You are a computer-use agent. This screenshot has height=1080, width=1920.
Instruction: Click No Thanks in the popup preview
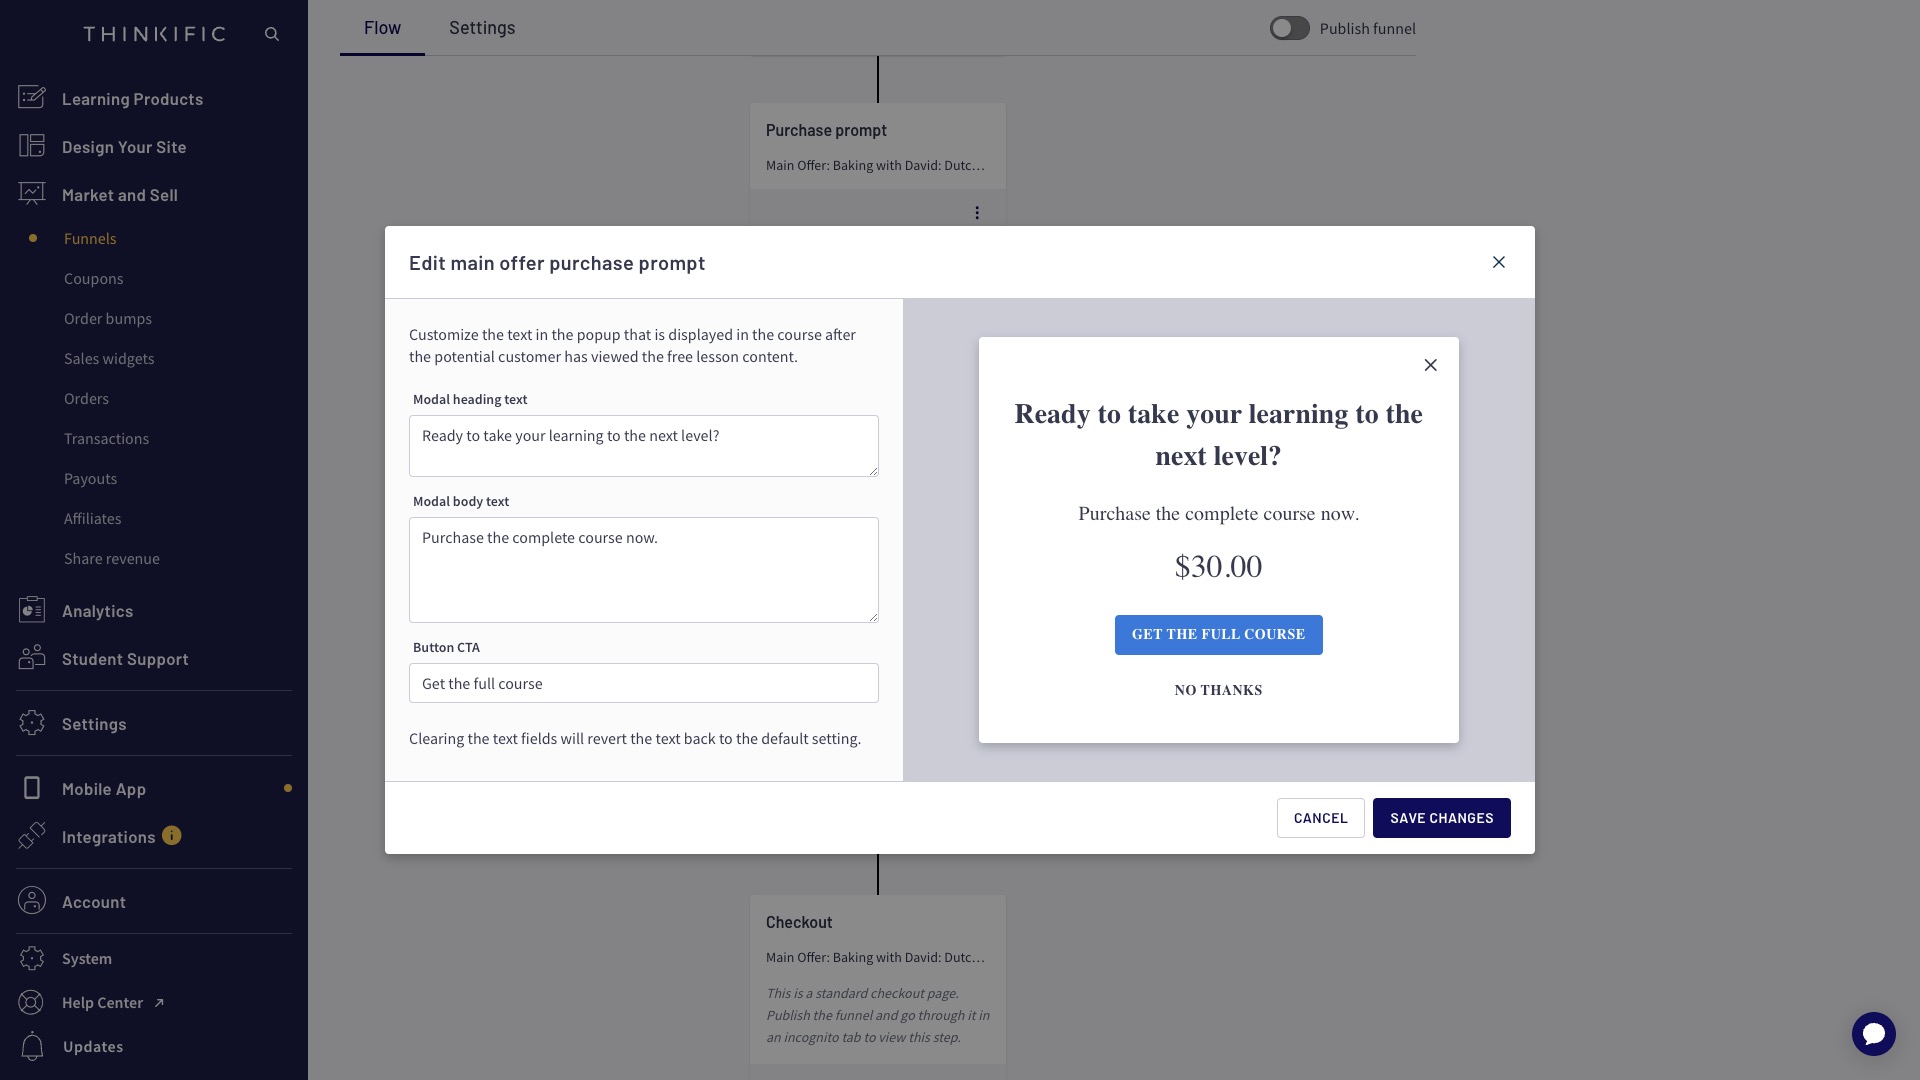click(1218, 689)
